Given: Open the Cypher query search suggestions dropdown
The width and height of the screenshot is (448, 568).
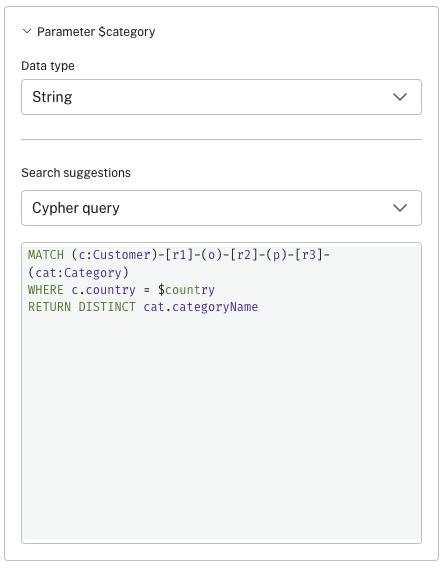Looking at the screenshot, I should pyautogui.click(x=221, y=208).
